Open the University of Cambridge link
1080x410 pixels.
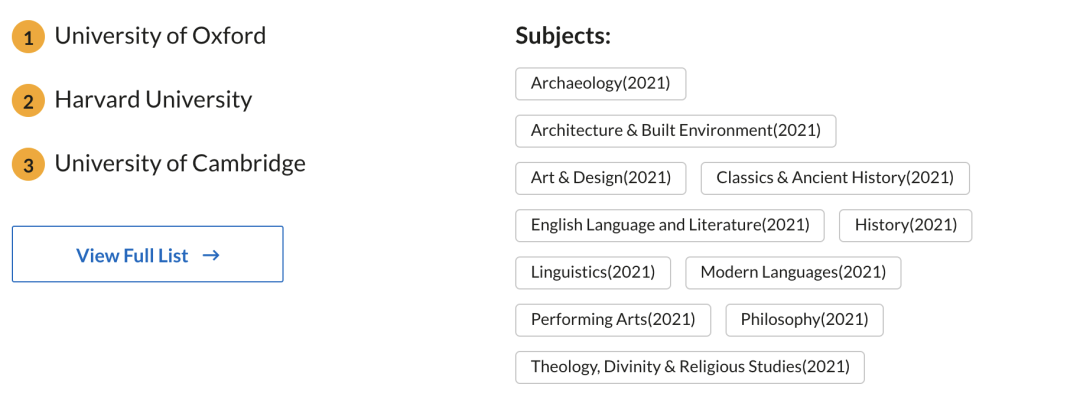[180, 163]
